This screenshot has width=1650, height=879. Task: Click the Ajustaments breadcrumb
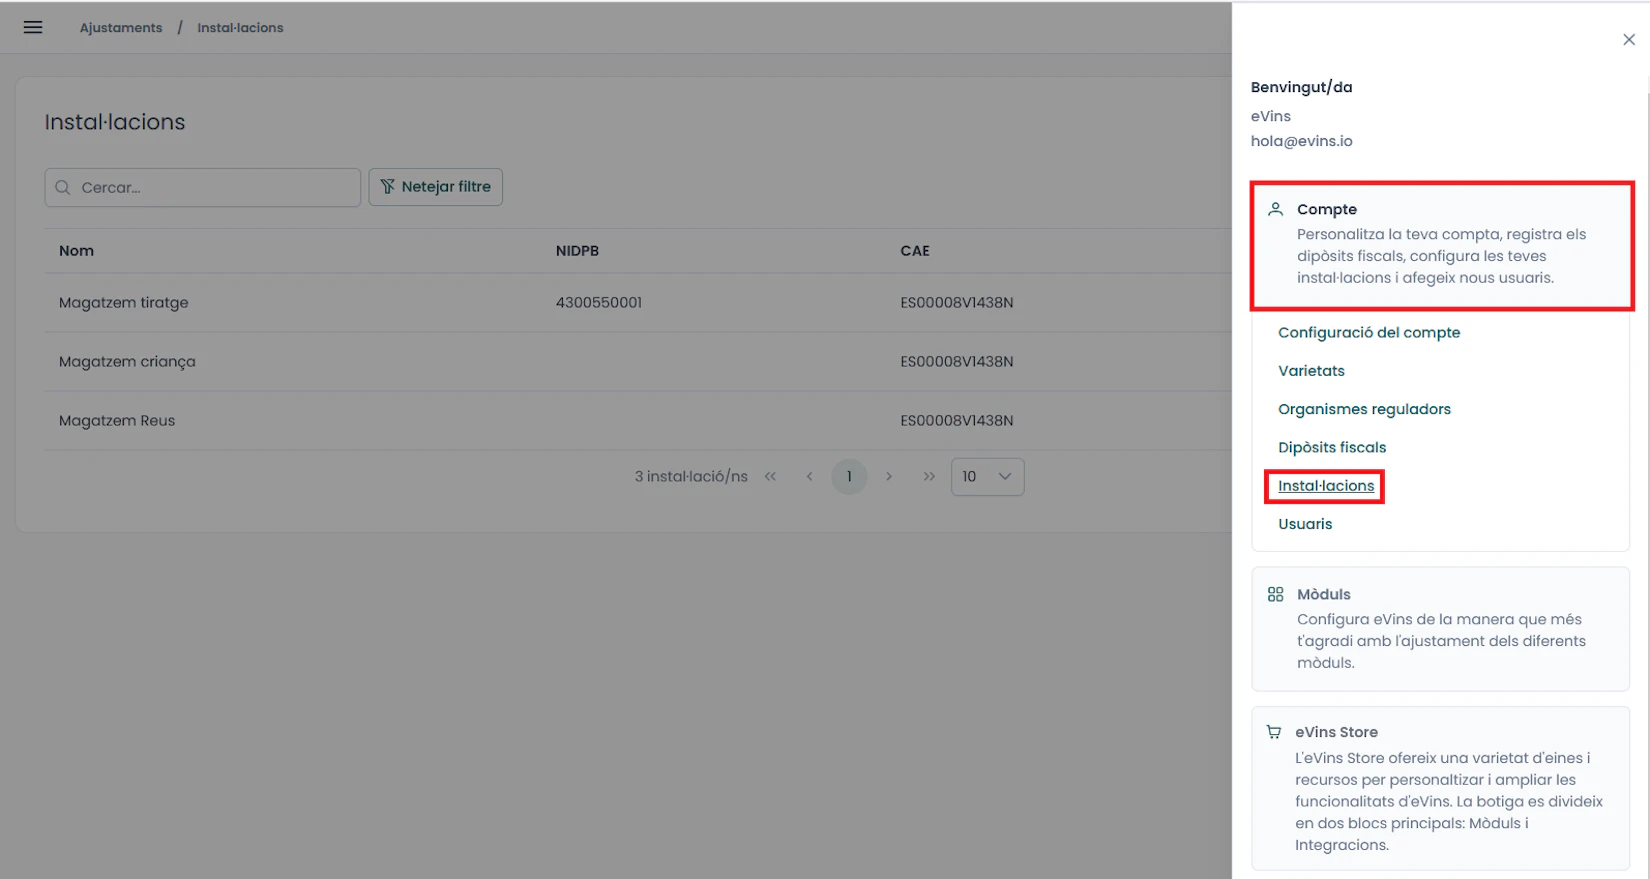[x=121, y=28]
